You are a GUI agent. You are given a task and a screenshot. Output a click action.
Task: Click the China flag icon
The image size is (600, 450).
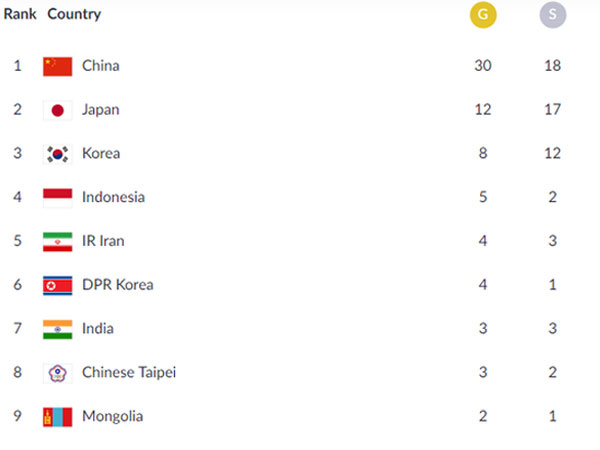pos(57,67)
